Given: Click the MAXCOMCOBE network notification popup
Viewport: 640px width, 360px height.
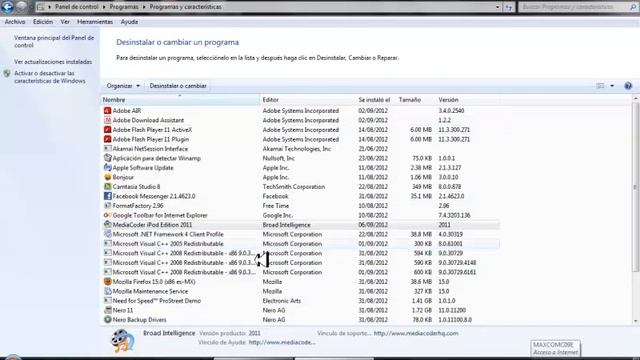Looking at the screenshot, I should pos(556,348).
